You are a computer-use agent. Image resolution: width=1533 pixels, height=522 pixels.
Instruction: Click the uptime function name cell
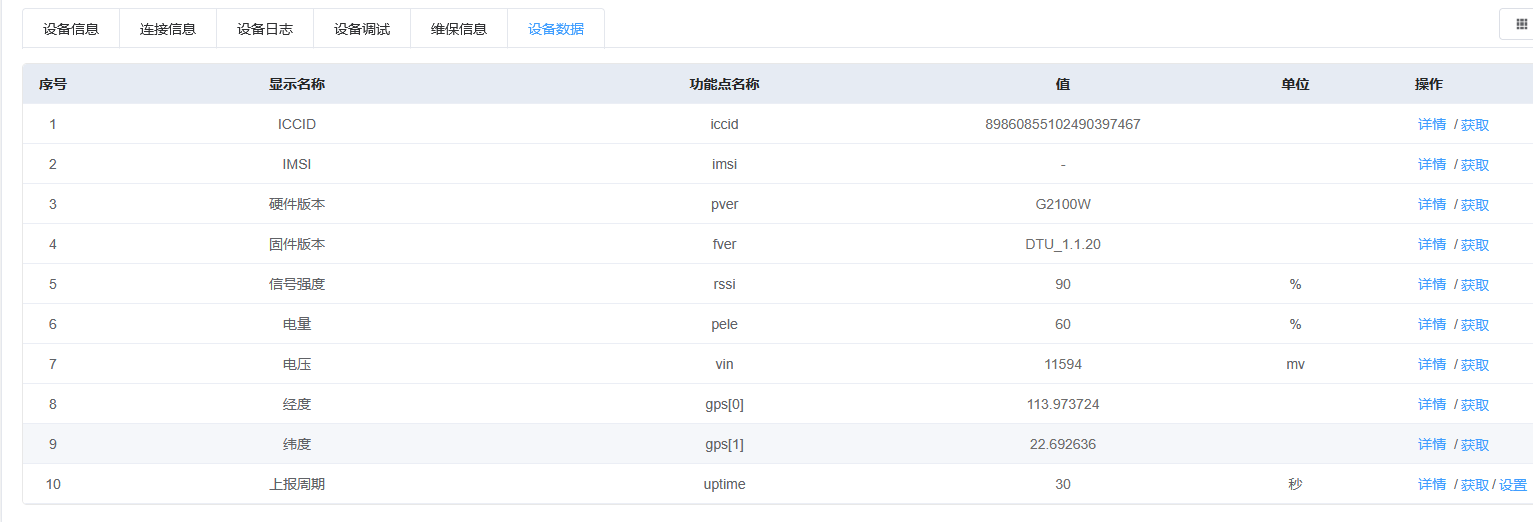725,484
